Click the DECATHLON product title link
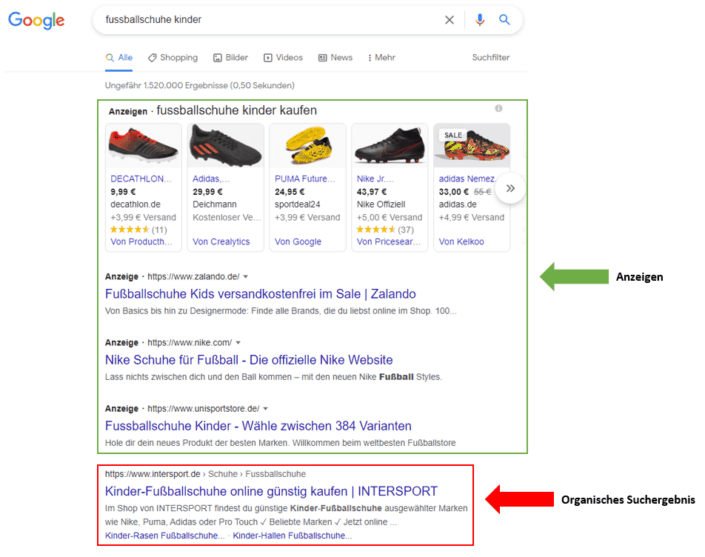The image size is (705, 557). pyautogui.click(x=141, y=179)
